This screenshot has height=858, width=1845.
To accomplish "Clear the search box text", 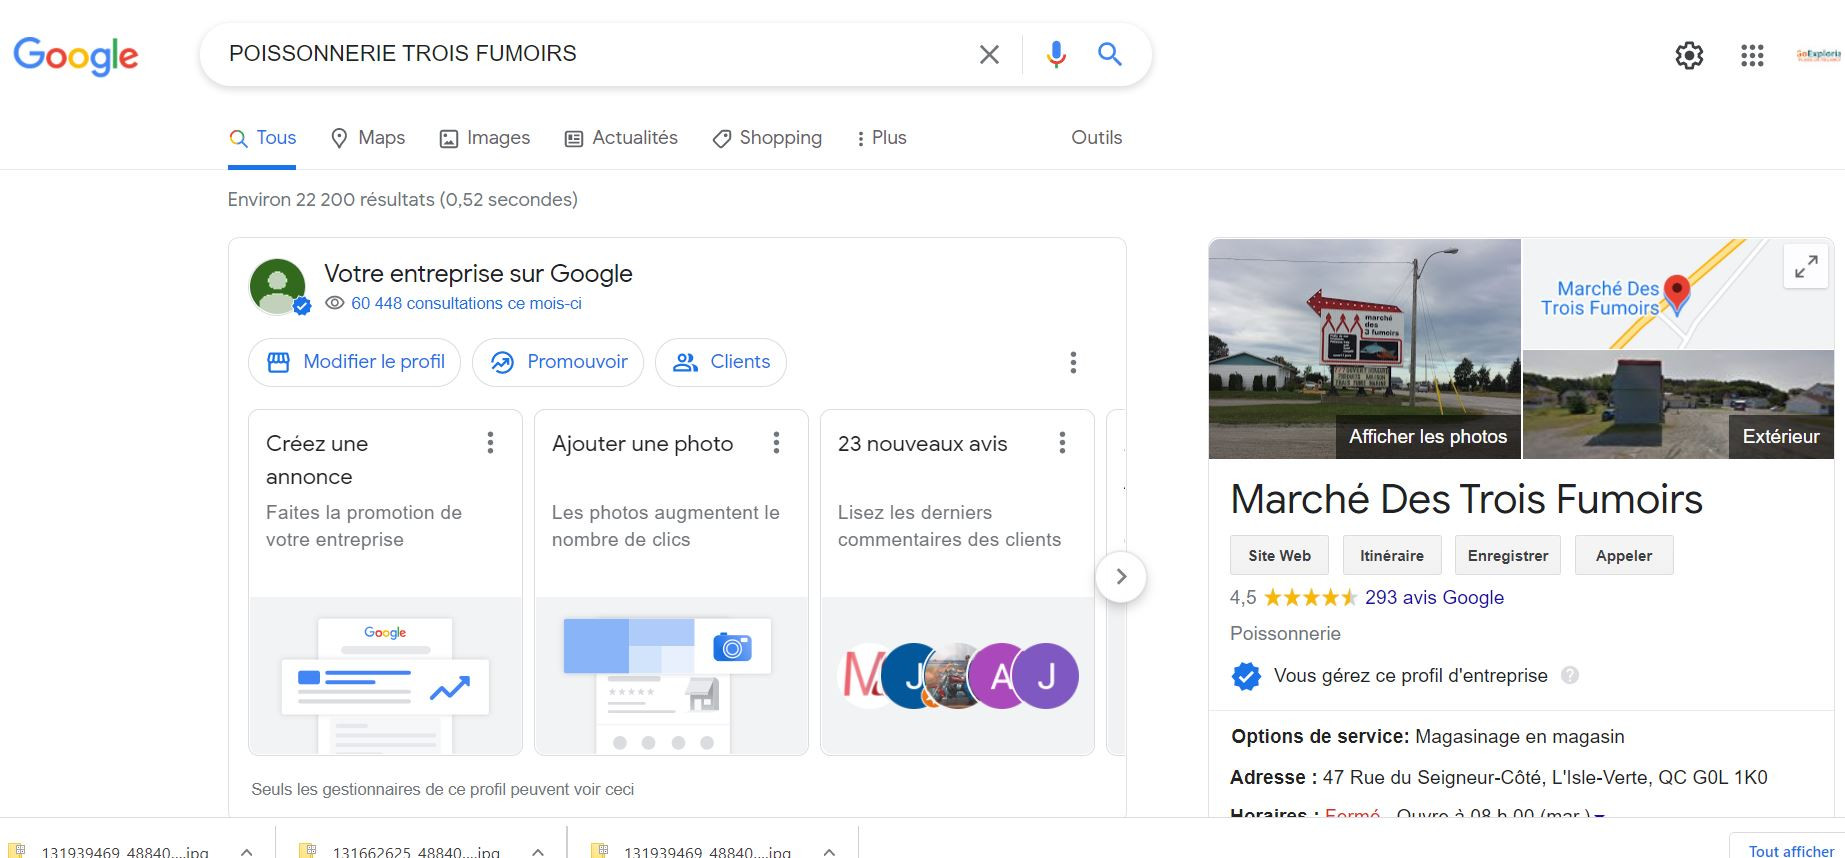I will [989, 54].
